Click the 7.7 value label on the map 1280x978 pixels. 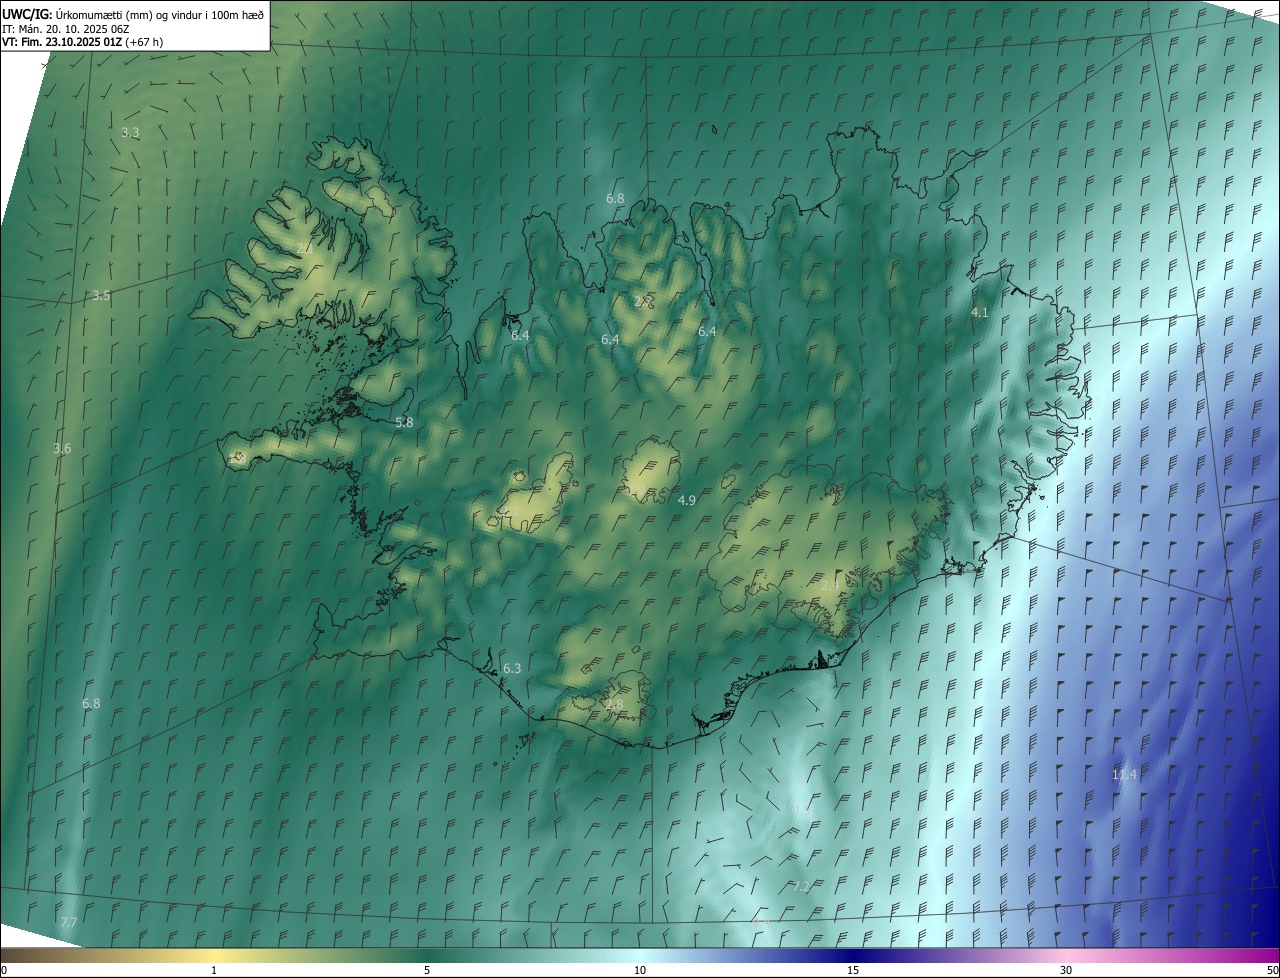(x=68, y=921)
